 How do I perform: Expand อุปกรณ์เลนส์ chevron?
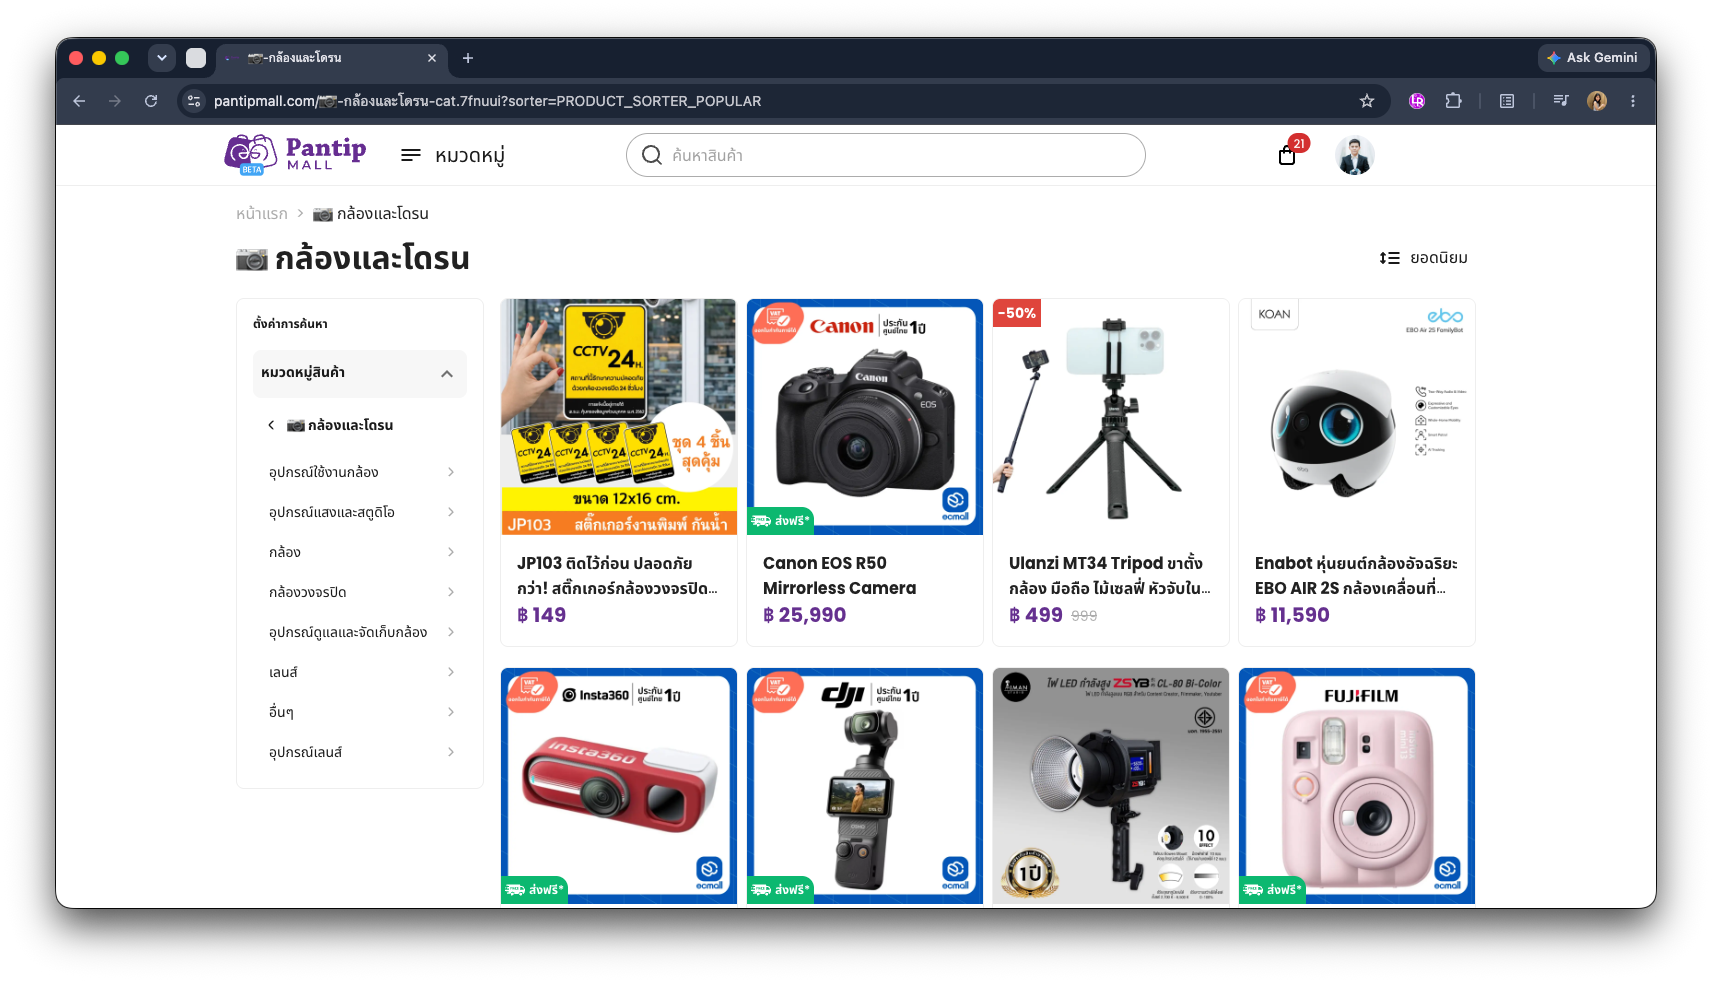click(x=451, y=752)
